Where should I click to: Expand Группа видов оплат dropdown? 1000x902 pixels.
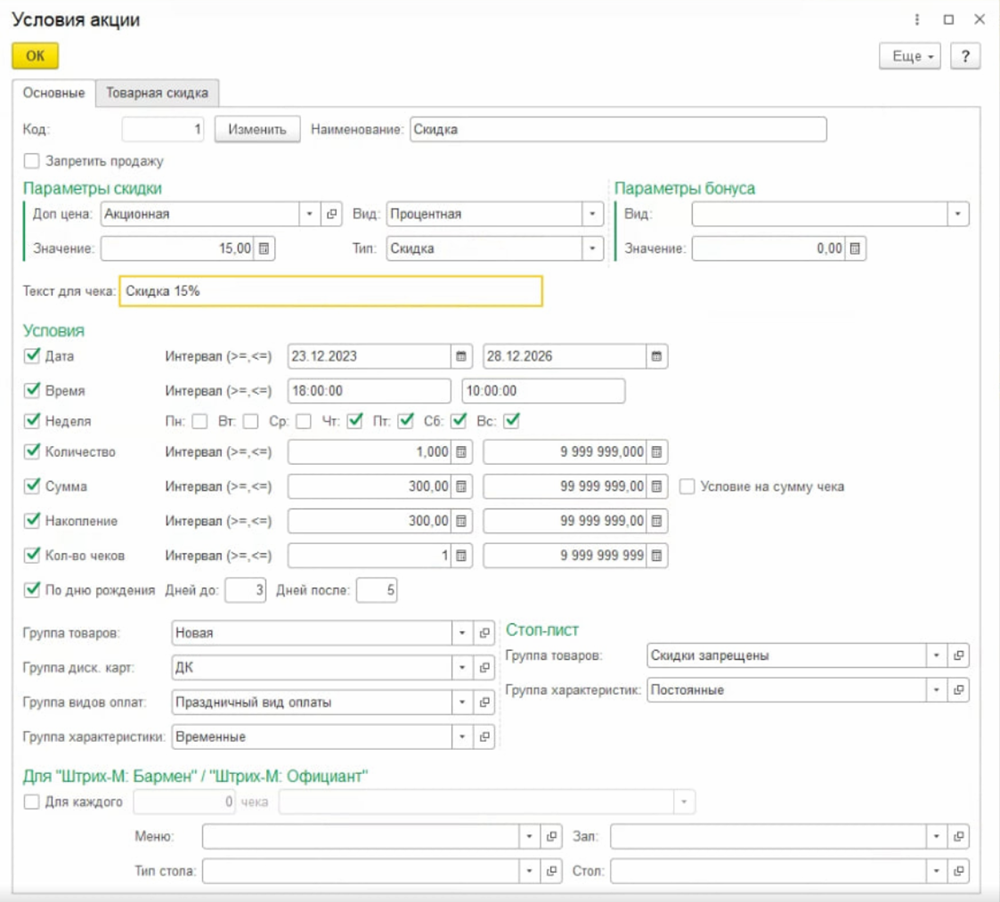462,702
